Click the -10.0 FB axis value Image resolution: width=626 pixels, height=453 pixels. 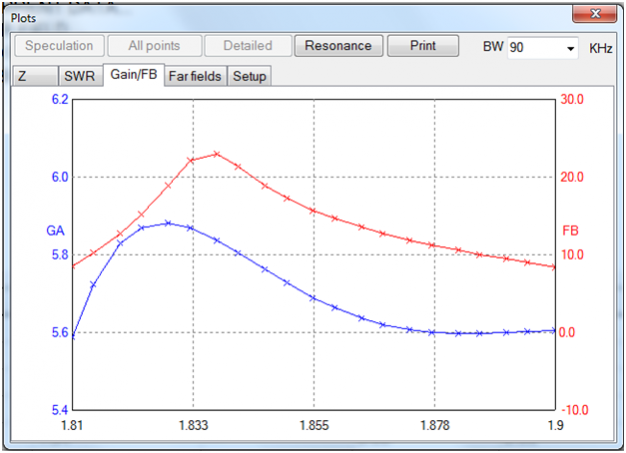pos(575,410)
